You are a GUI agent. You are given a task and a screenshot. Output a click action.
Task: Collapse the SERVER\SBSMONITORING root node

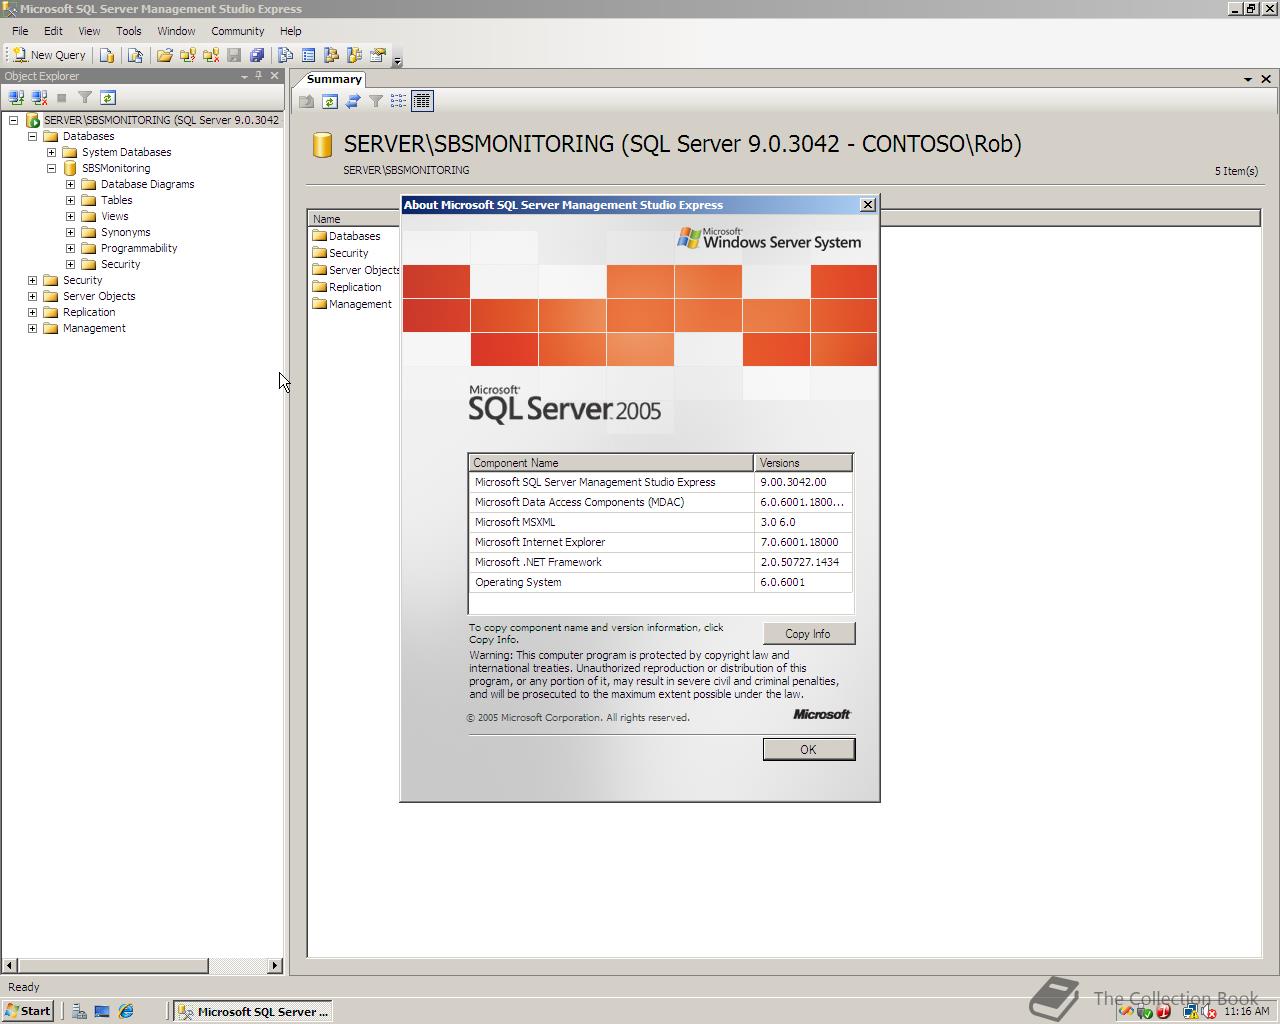click(13, 120)
